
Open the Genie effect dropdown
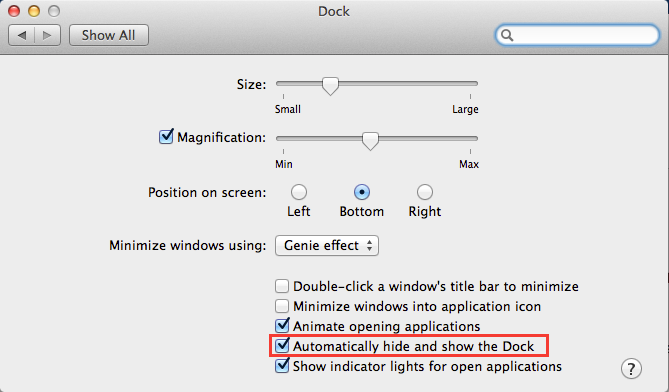(327, 246)
